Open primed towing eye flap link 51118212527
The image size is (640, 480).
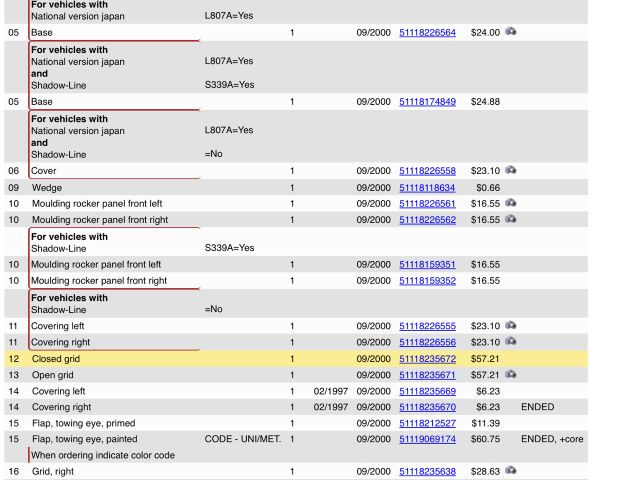pyautogui.click(x=427, y=423)
